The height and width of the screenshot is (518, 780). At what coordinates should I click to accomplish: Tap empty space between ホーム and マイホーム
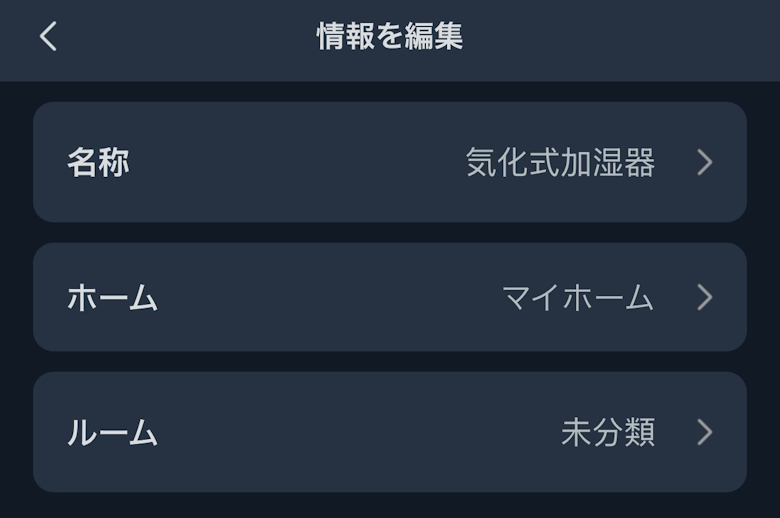pyautogui.click(x=330, y=297)
